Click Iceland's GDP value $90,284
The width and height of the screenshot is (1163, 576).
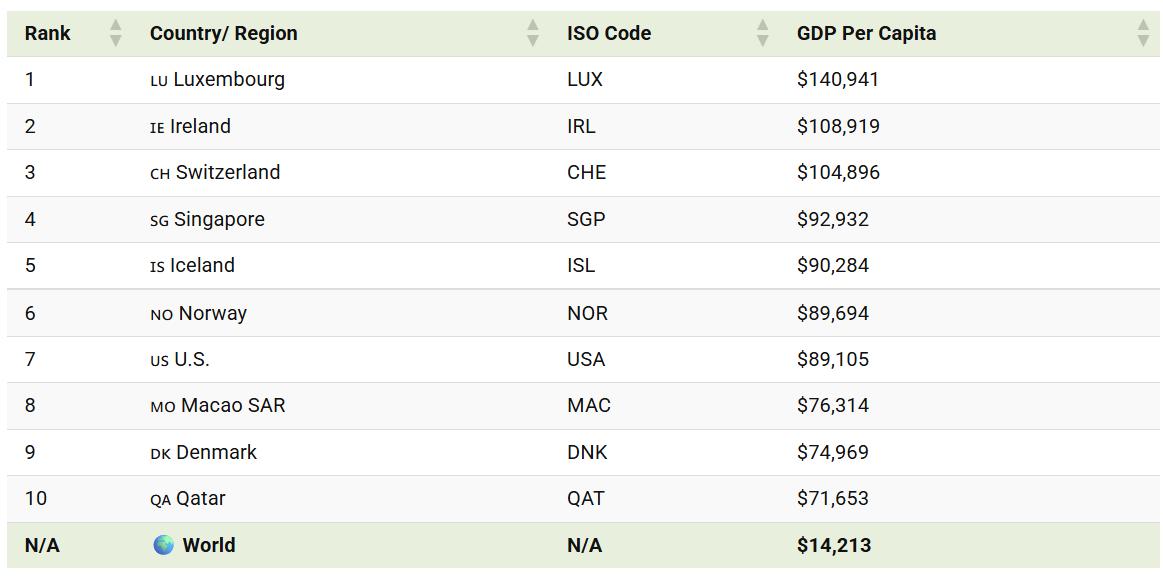click(x=833, y=265)
